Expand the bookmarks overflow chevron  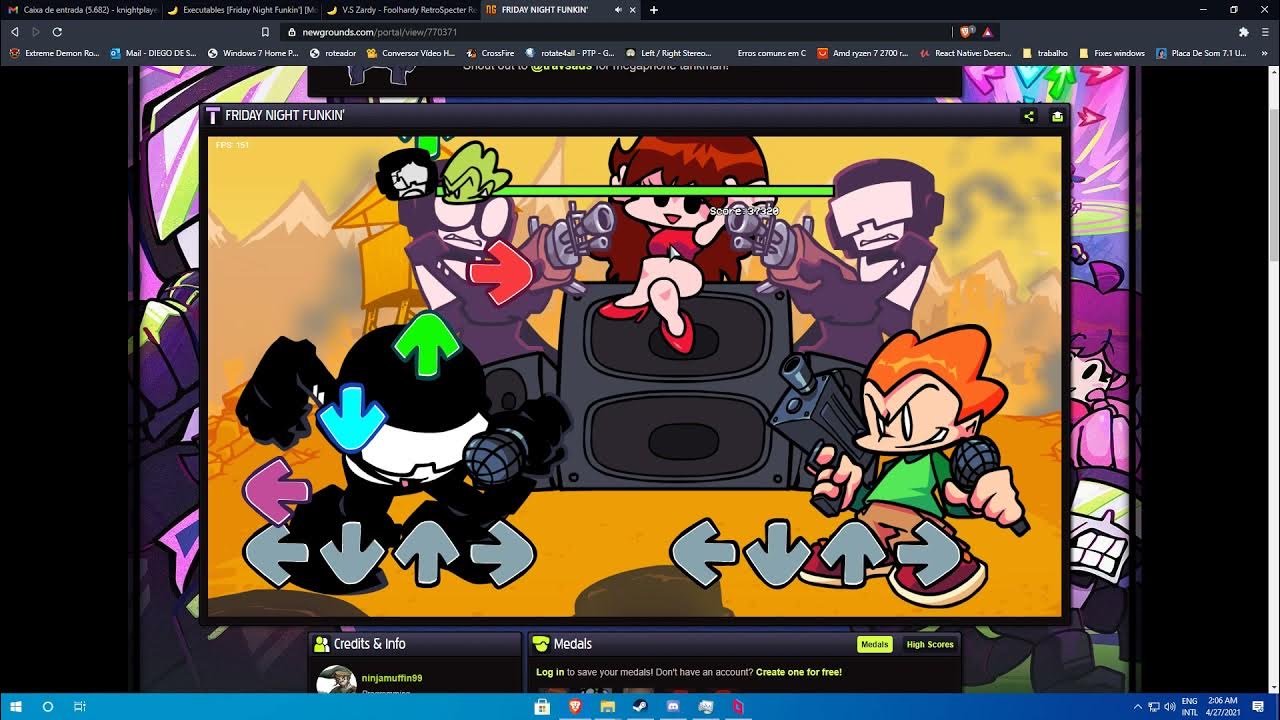pos(1265,53)
